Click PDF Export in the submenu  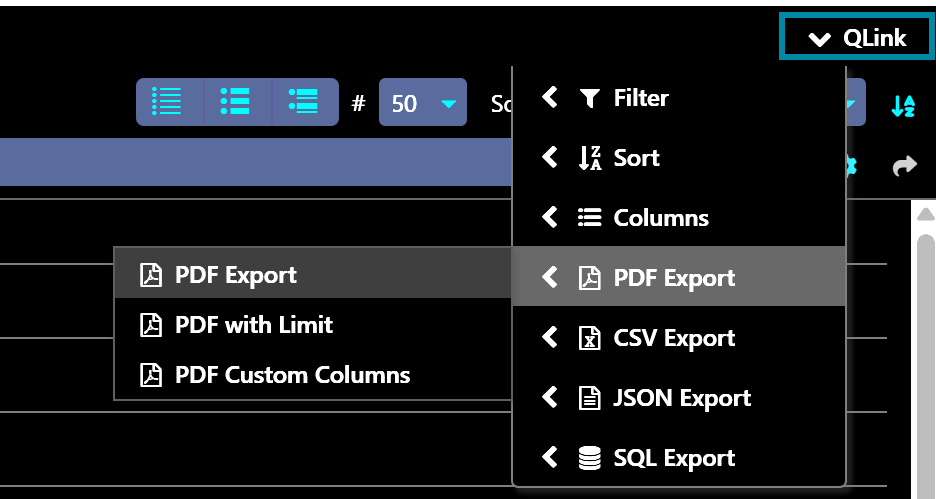tap(235, 275)
